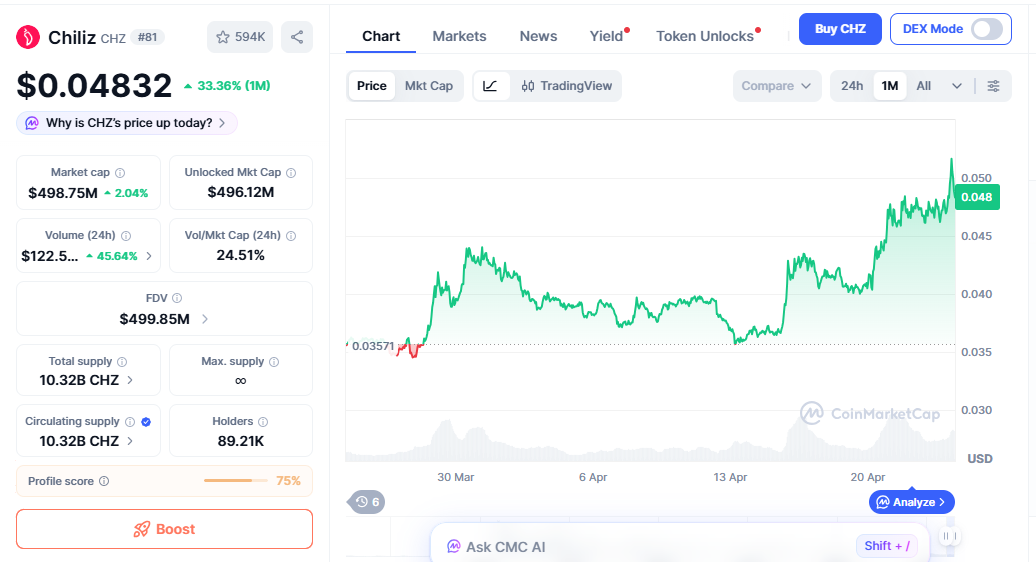
Task: Click the #81 rank badge
Action: [147, 37]
